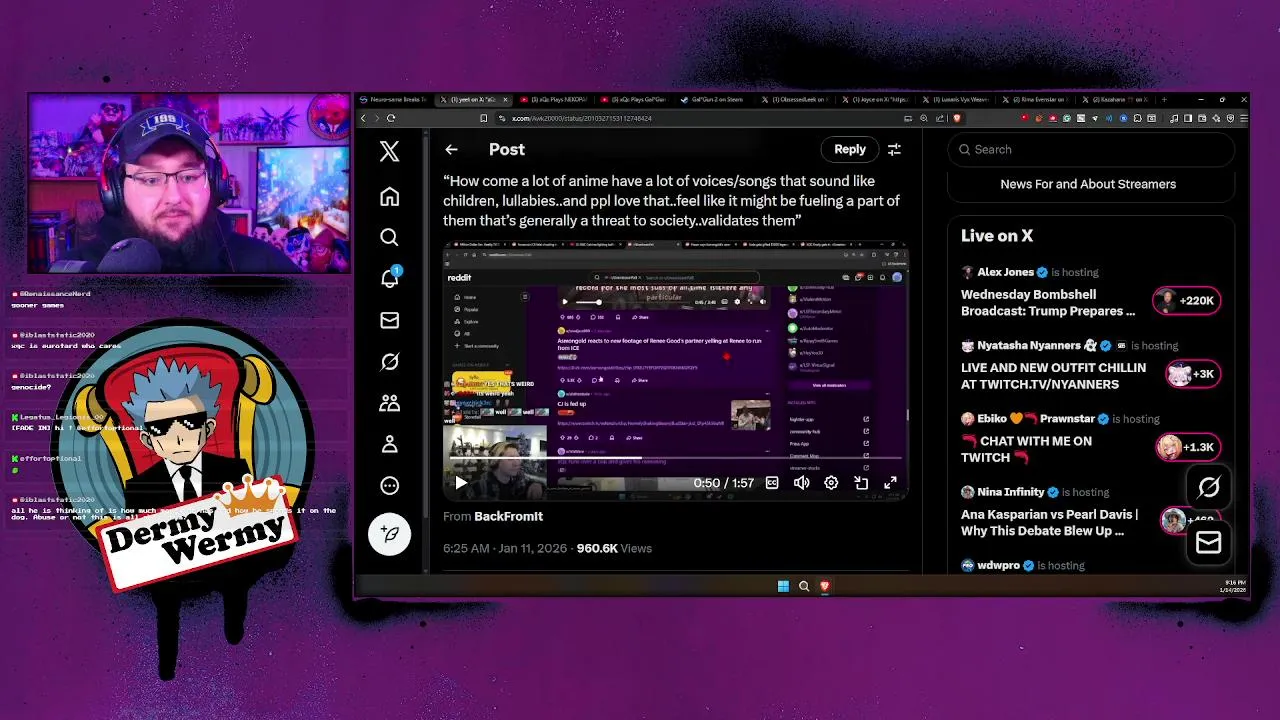
Task: Open the Home icon in X sidebar
Action: [389, 197]
